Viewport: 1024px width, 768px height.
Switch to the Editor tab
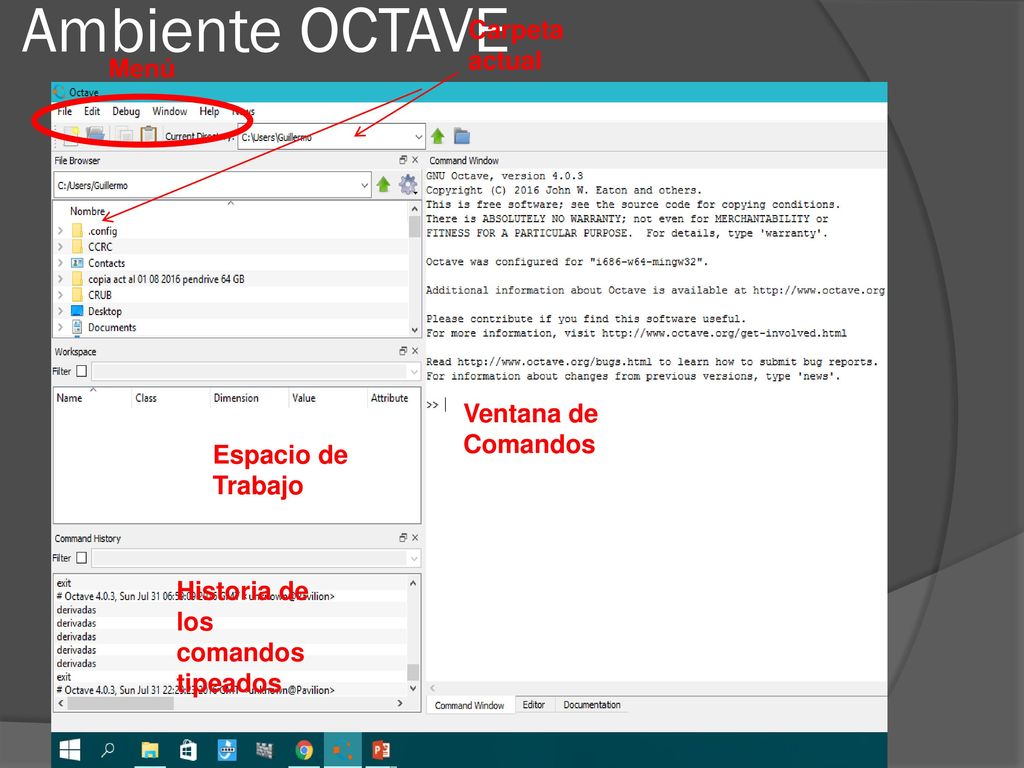534,705
